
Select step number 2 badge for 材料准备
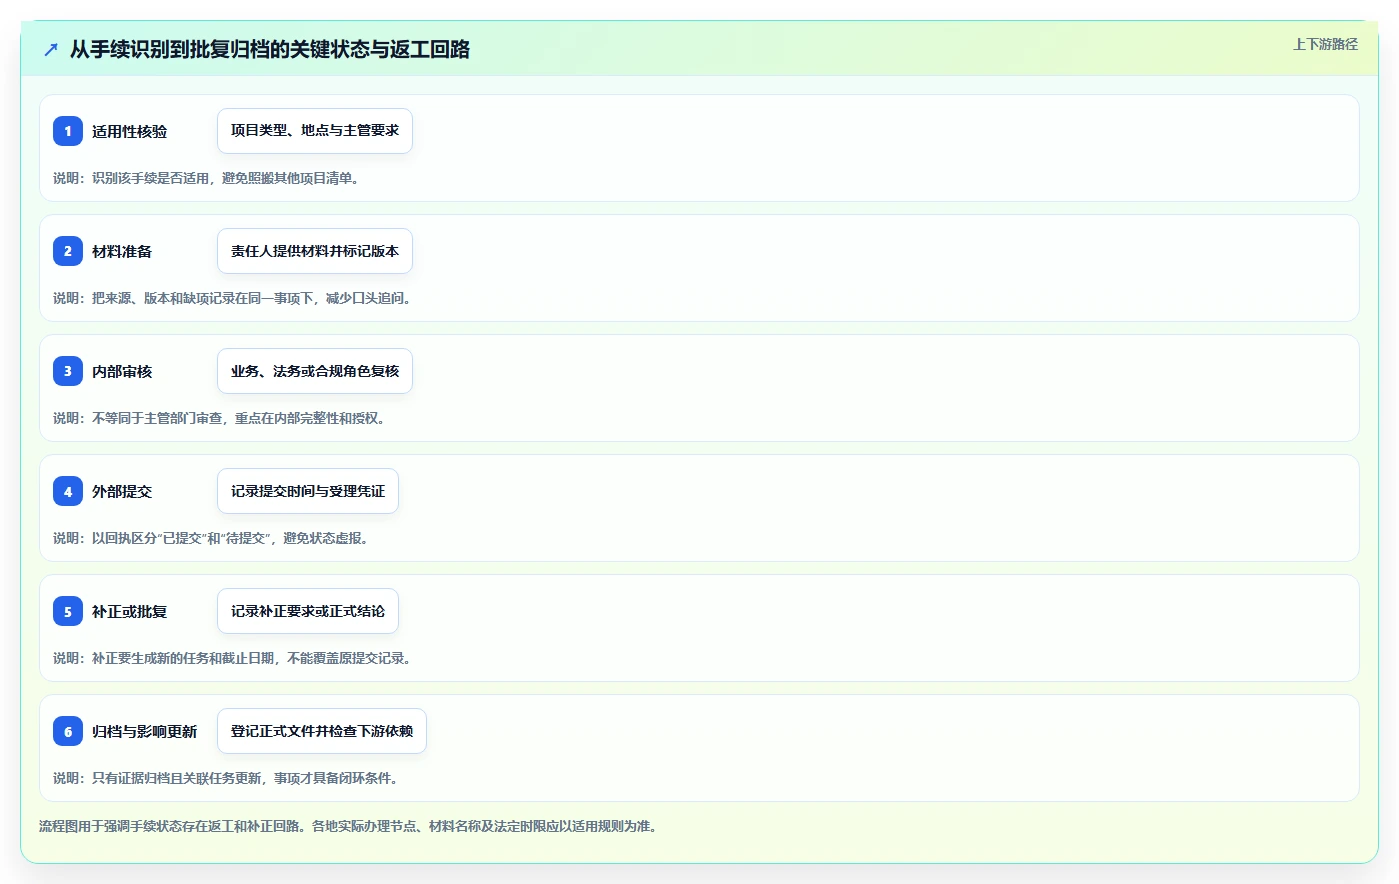point(68,251)
